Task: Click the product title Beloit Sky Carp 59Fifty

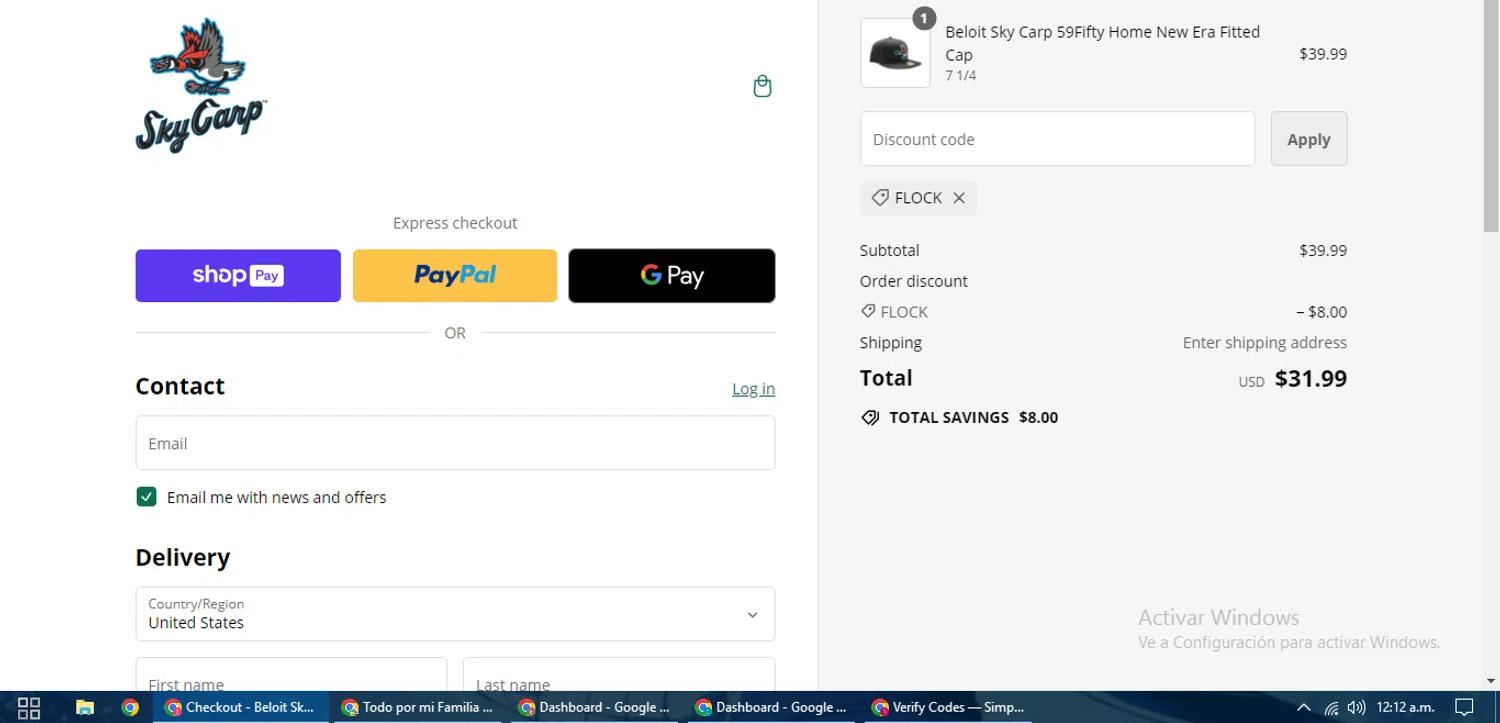Action: [x=1102, y=43]
